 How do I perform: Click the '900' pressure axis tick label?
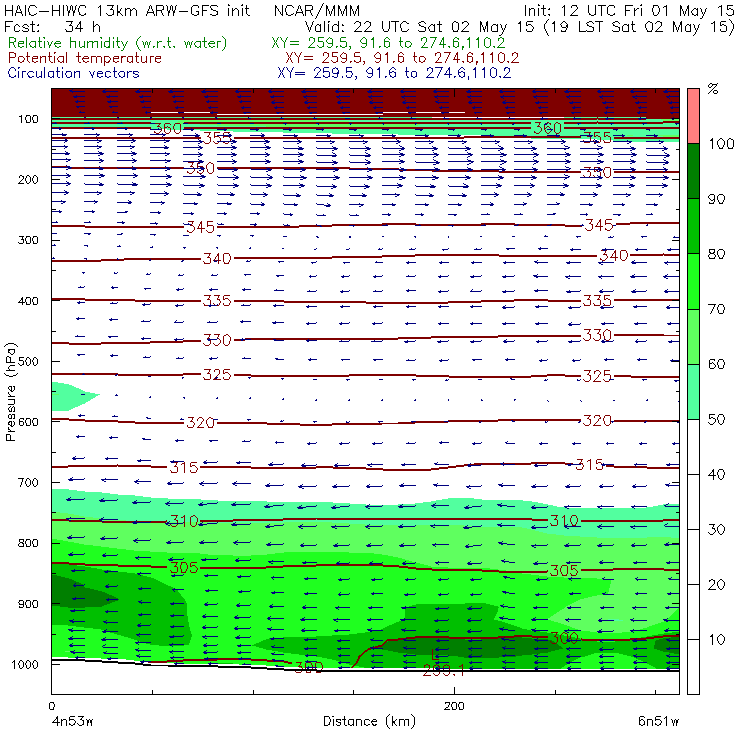coord(28,604)
